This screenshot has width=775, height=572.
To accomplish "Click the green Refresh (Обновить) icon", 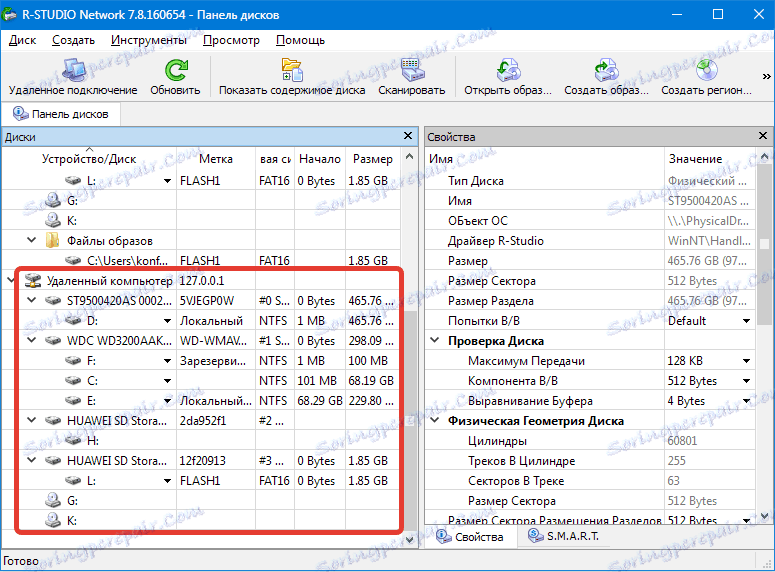I will [x=175, y=70].
